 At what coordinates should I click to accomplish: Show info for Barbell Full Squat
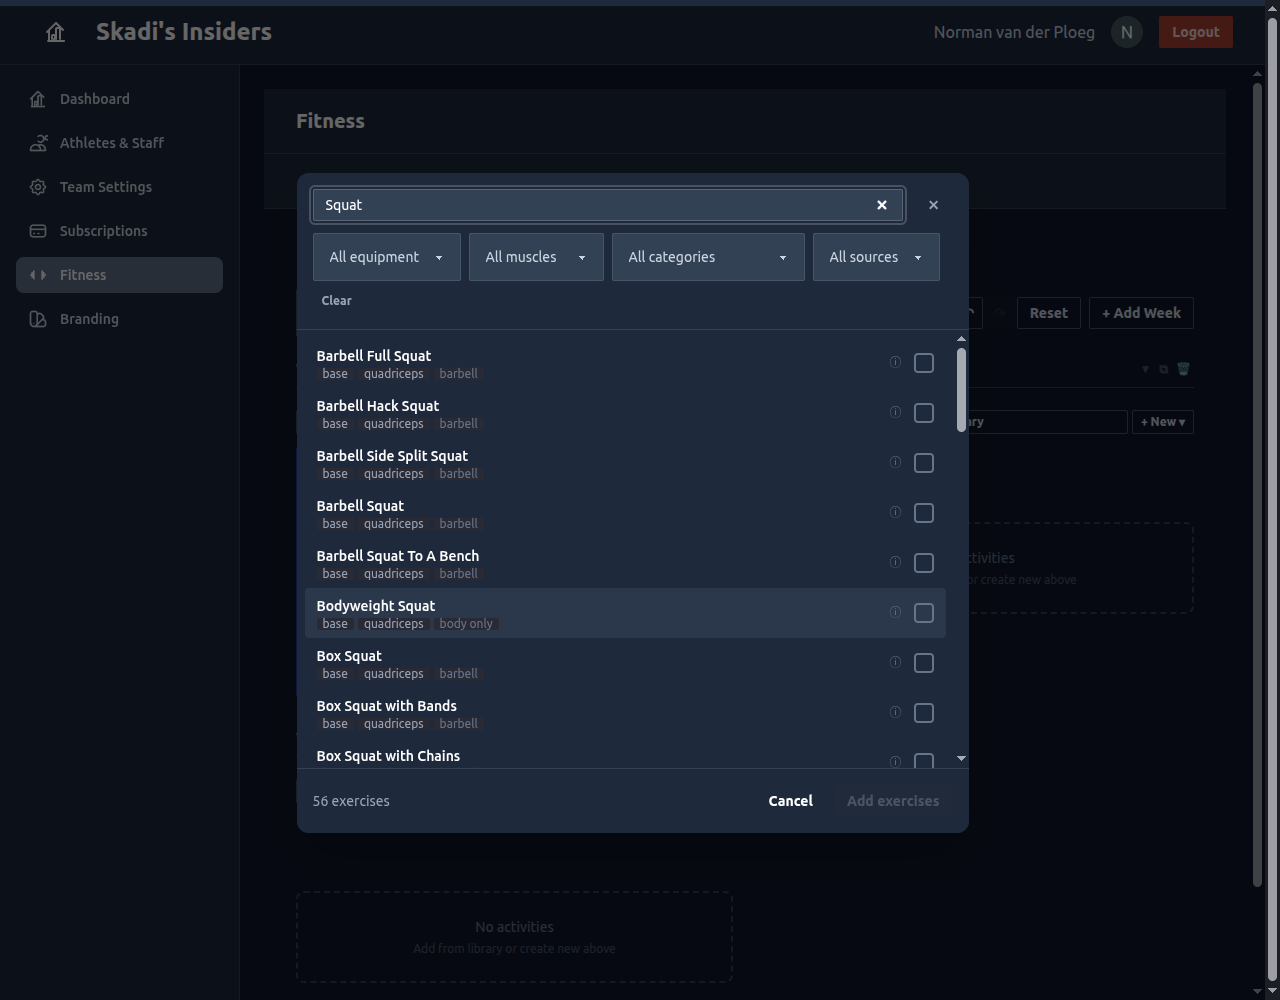895,362
